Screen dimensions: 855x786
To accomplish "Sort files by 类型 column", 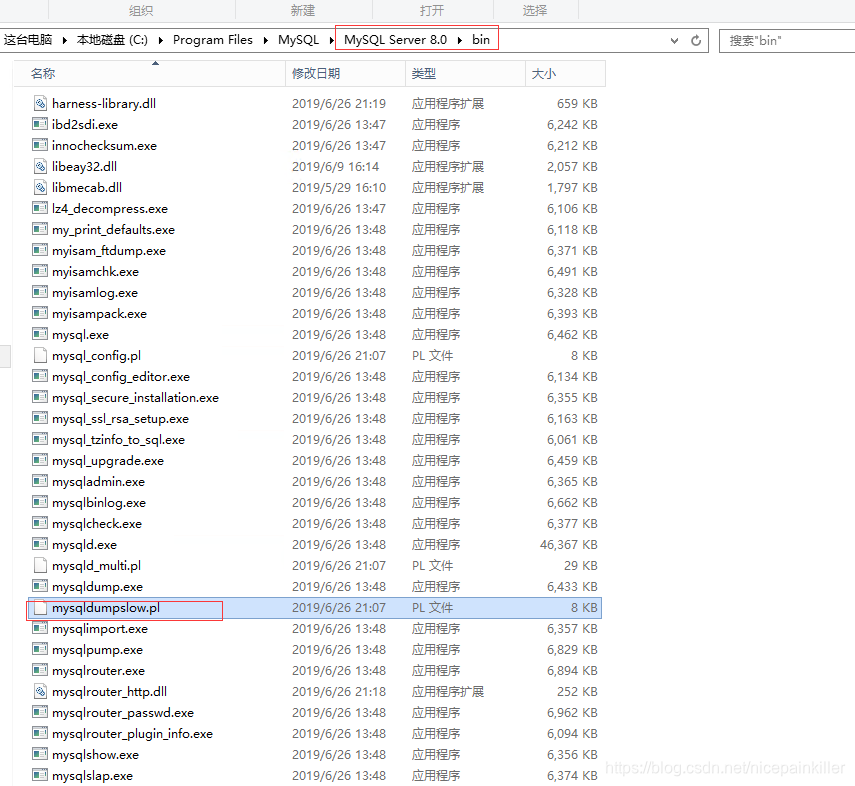I will tap(466, 74).
